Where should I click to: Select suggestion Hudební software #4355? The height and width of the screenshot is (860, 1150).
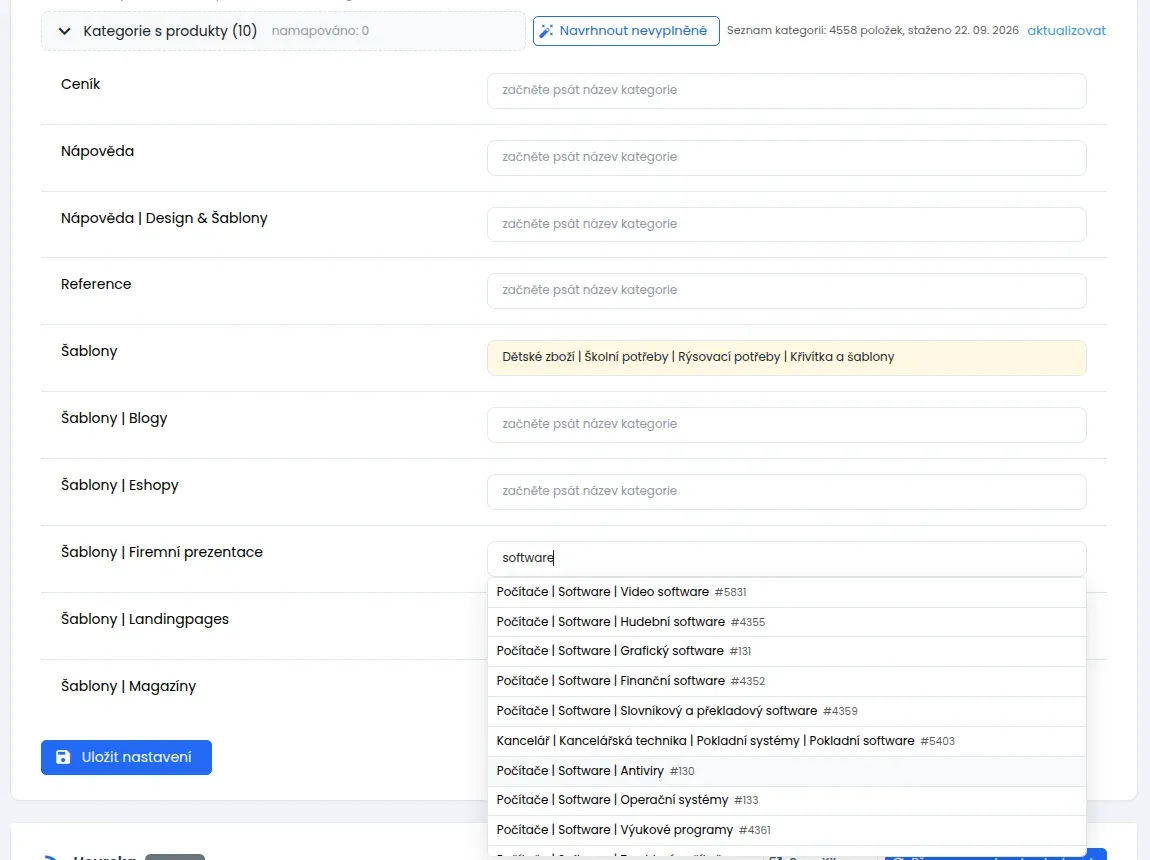pyautogui.click(x=786, y=622)
